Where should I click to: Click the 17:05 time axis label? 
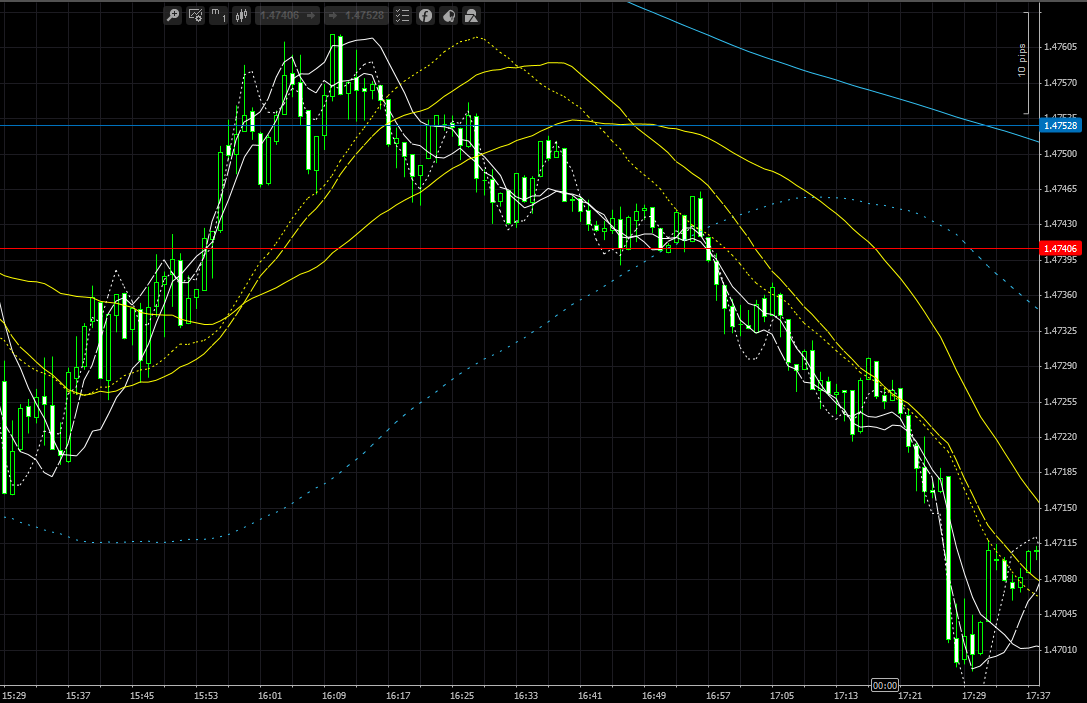pyautogui.click(x=782, y=695)
